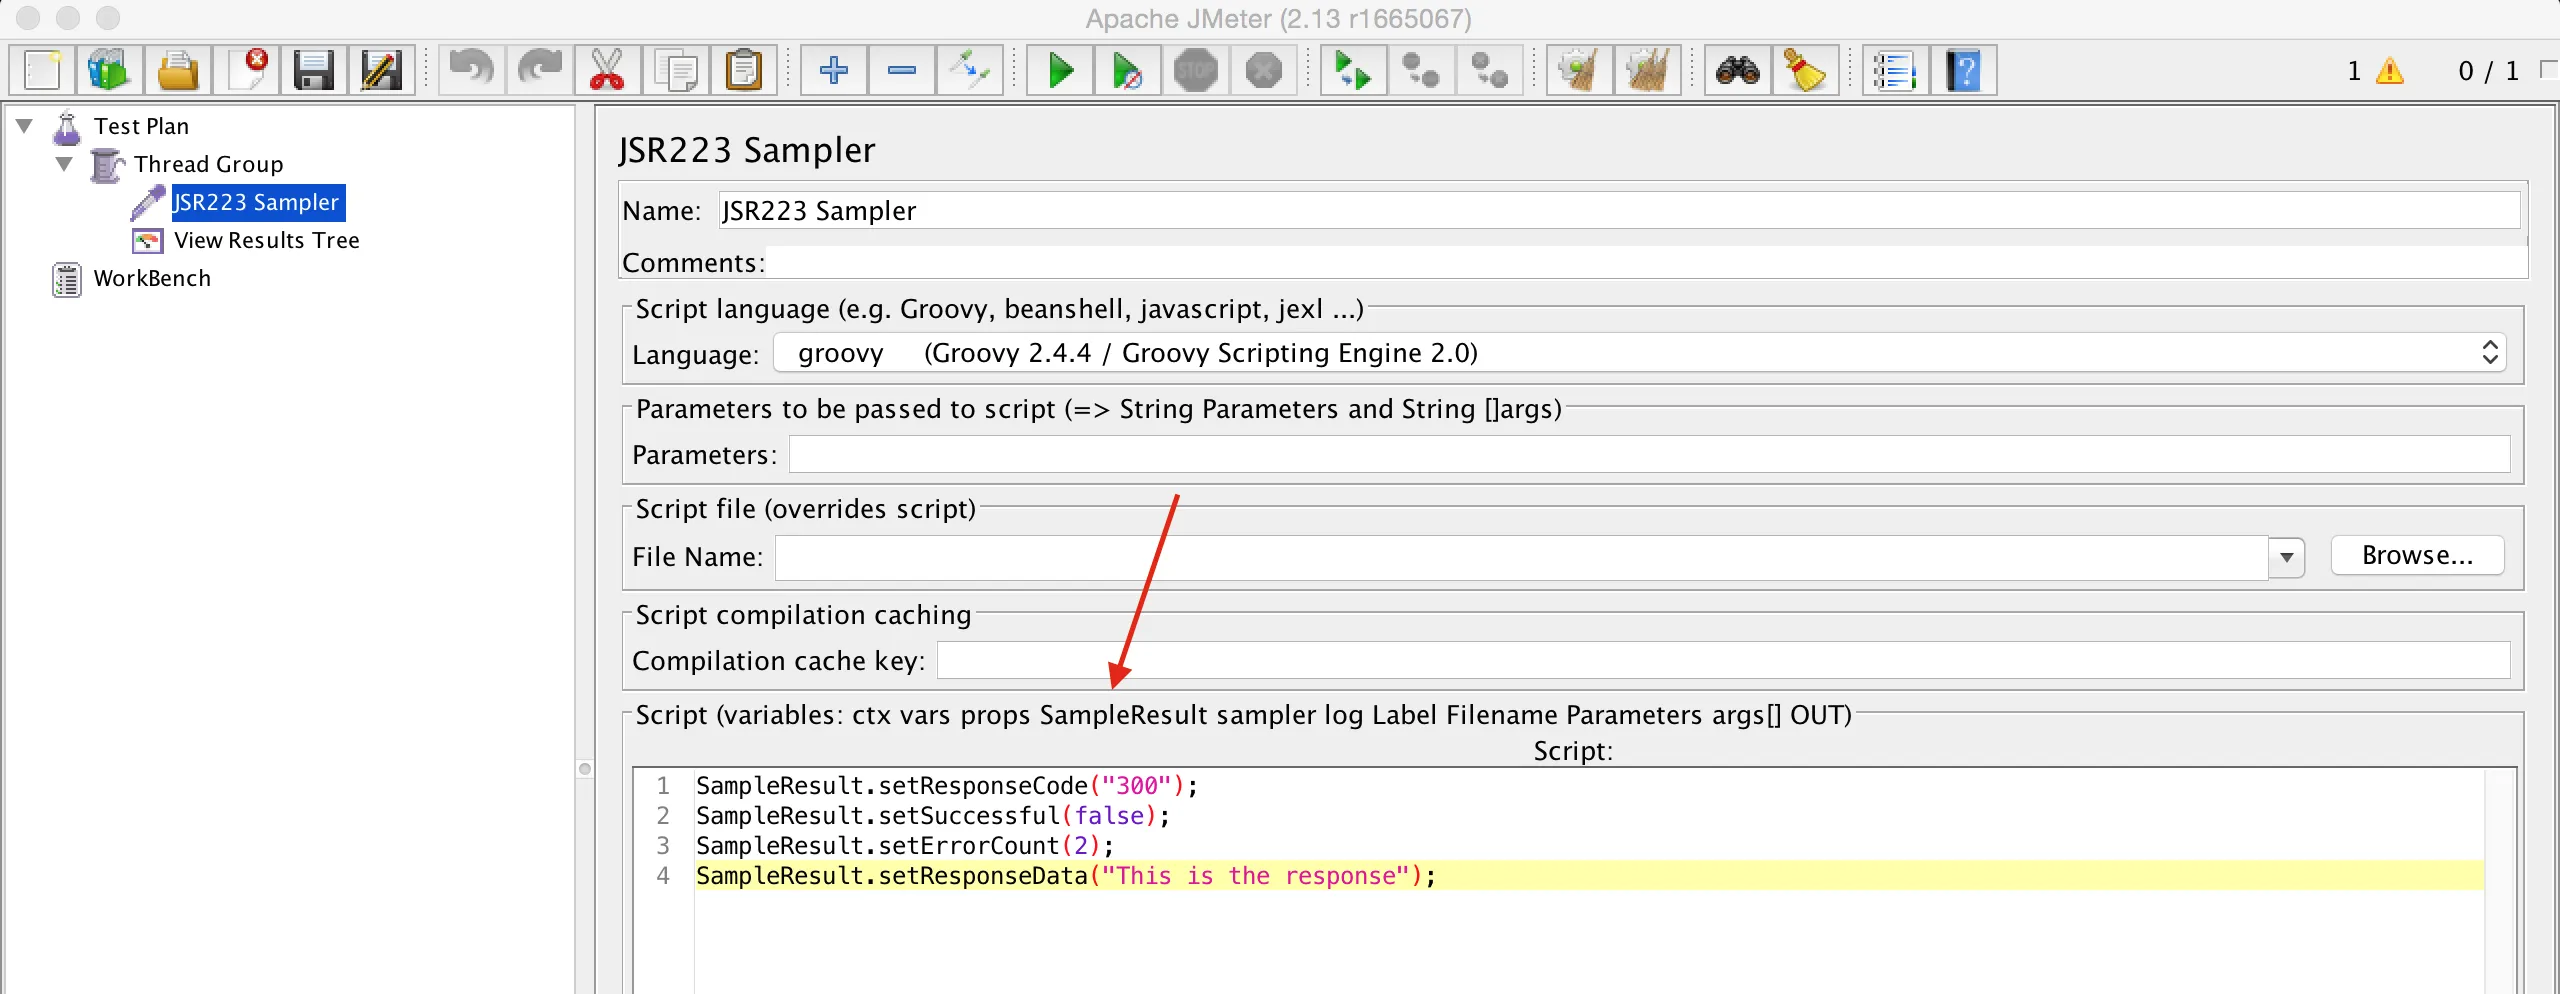Click script line setErrorCount(2)
This screenshot has width=2560, height=994.
click(x=904, y=846)
